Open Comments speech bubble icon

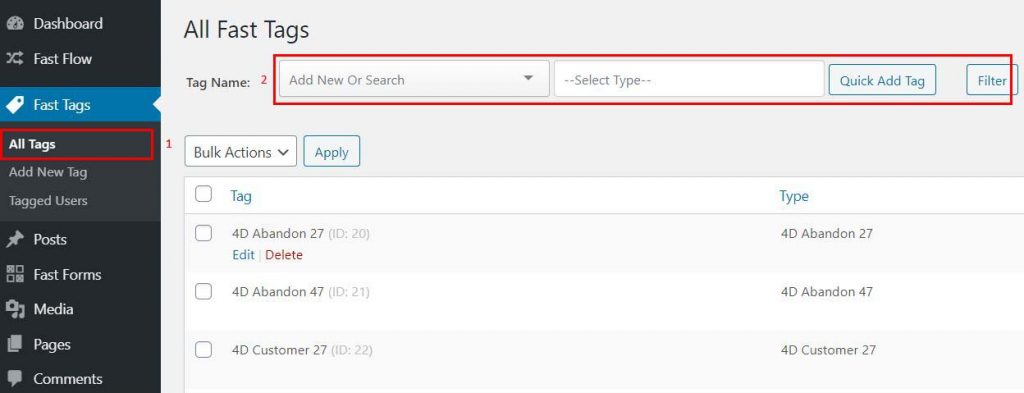14,379
